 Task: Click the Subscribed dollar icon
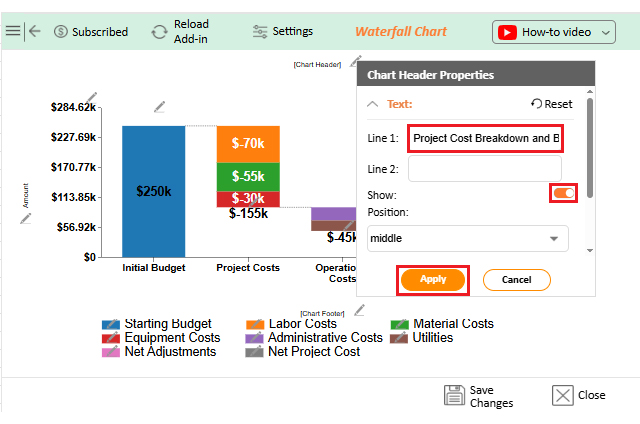61,32
